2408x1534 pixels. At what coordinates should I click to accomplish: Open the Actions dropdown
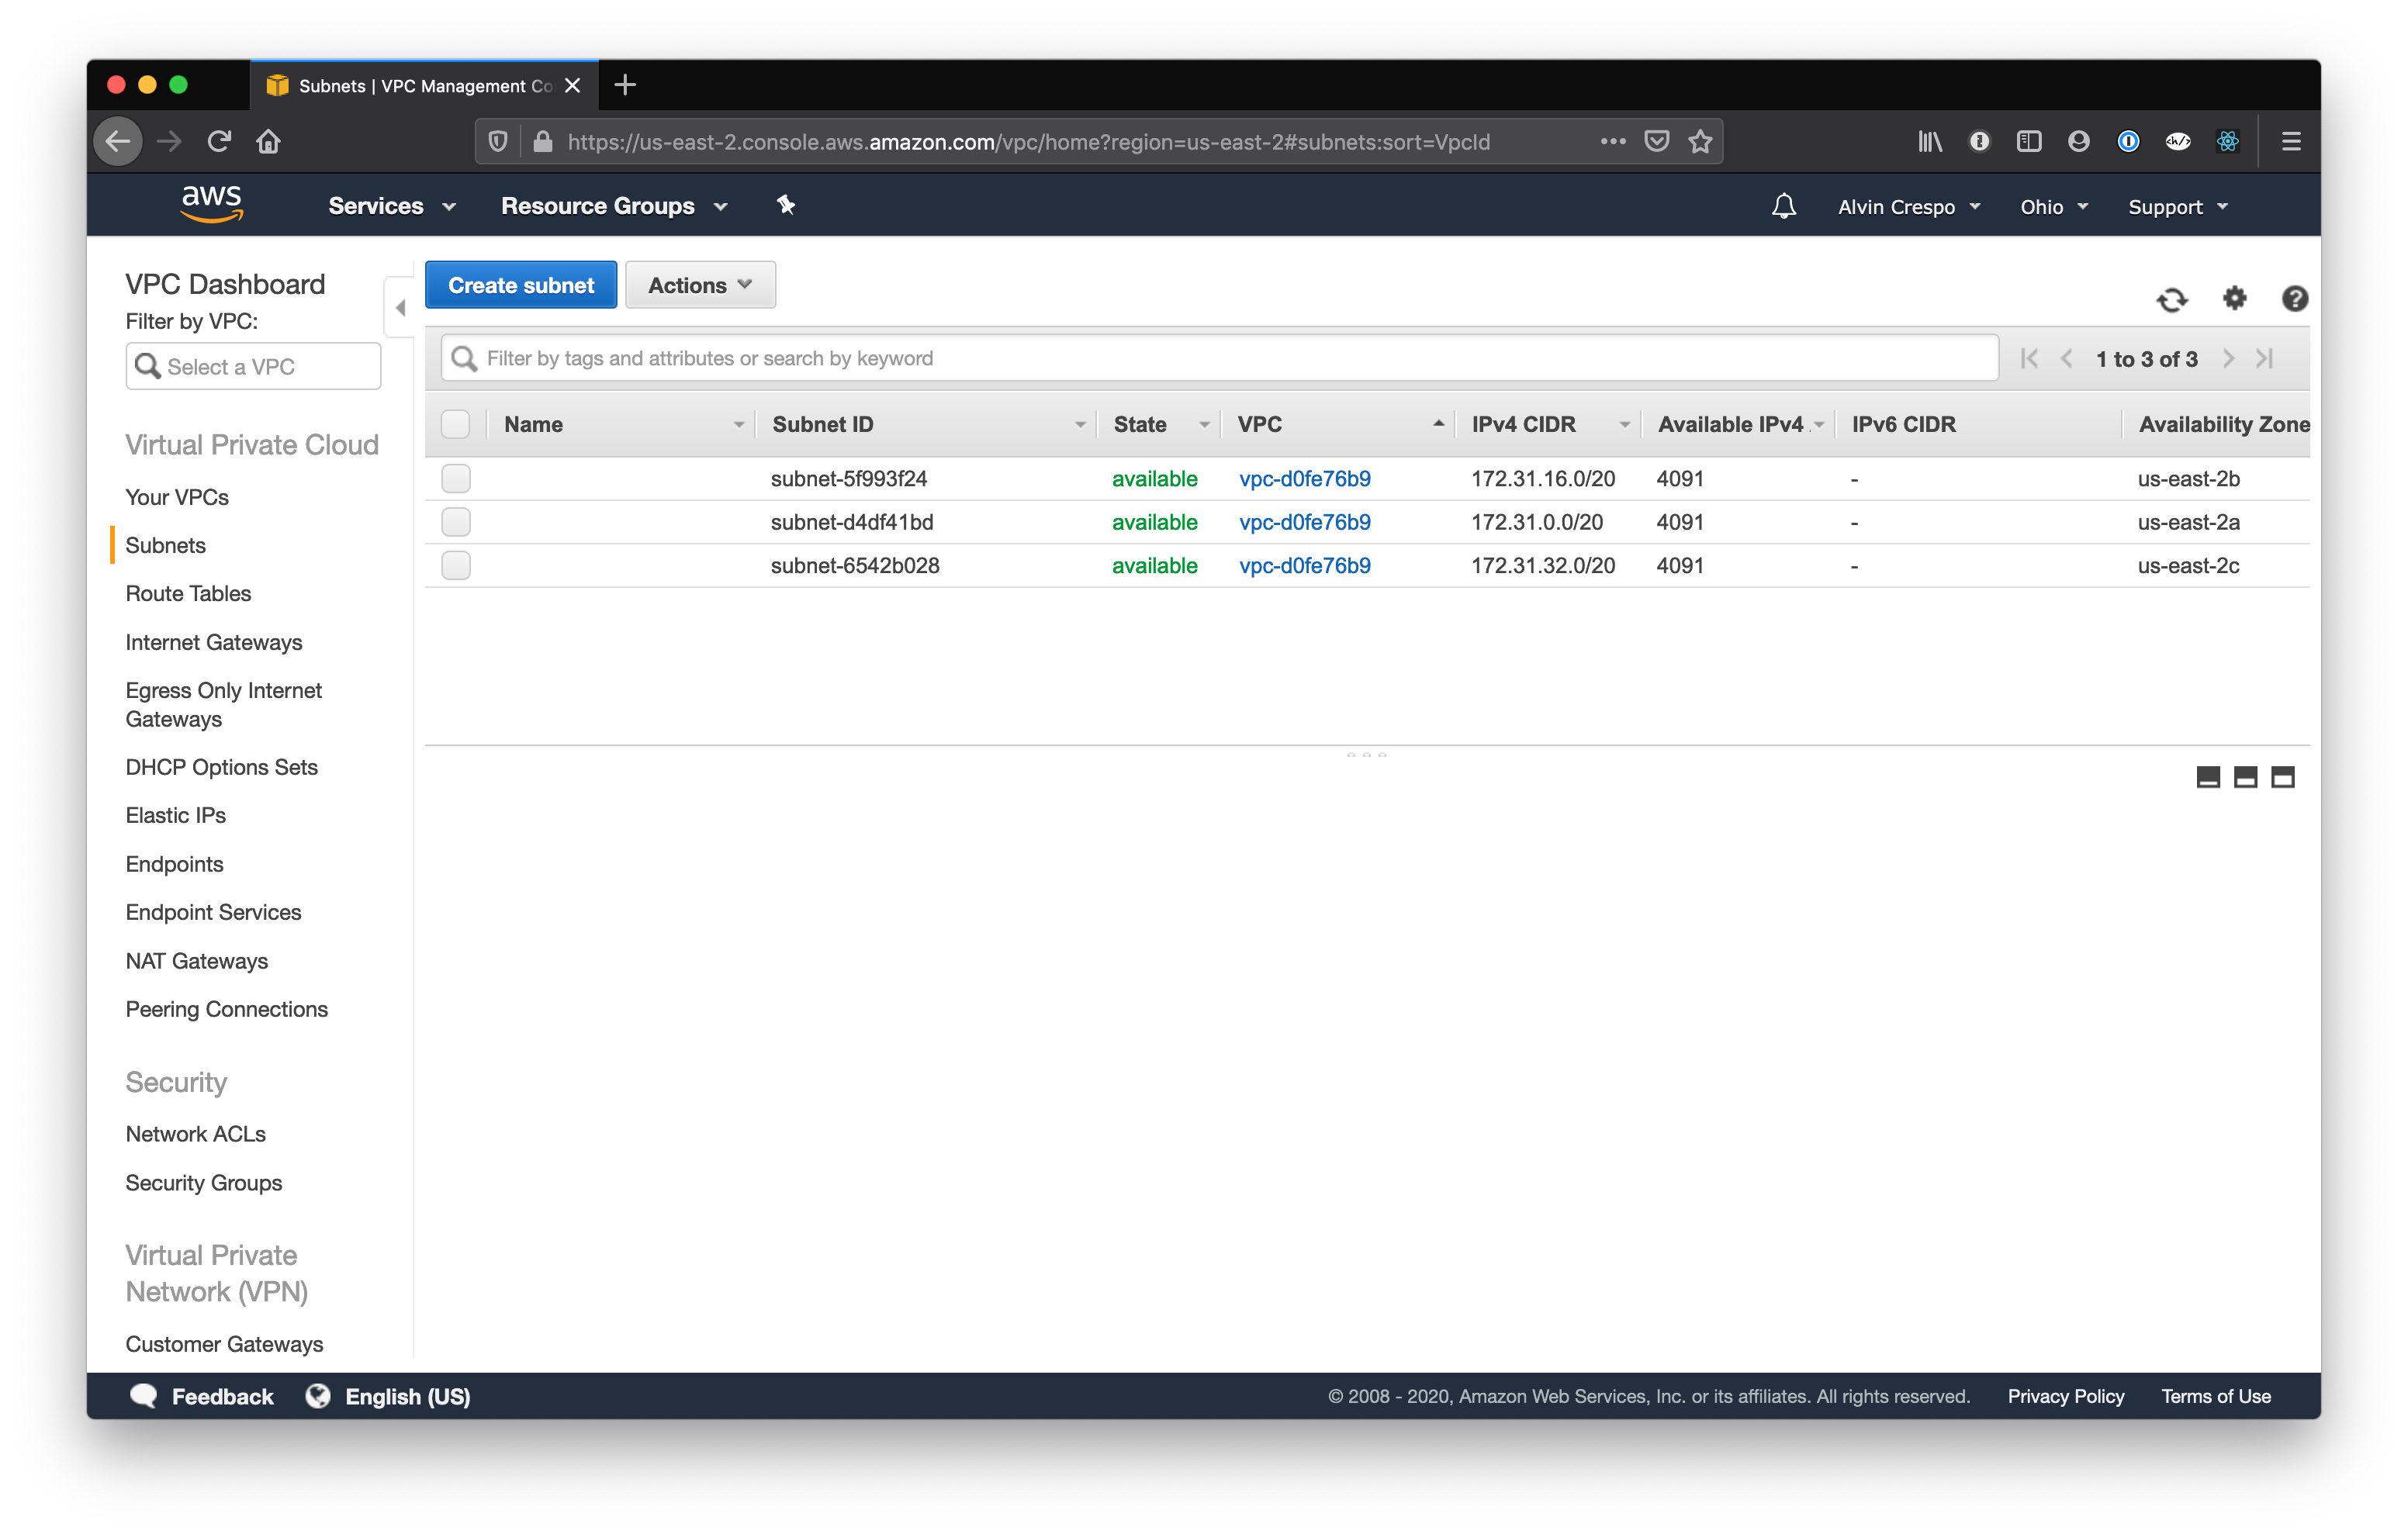point(699,285)
